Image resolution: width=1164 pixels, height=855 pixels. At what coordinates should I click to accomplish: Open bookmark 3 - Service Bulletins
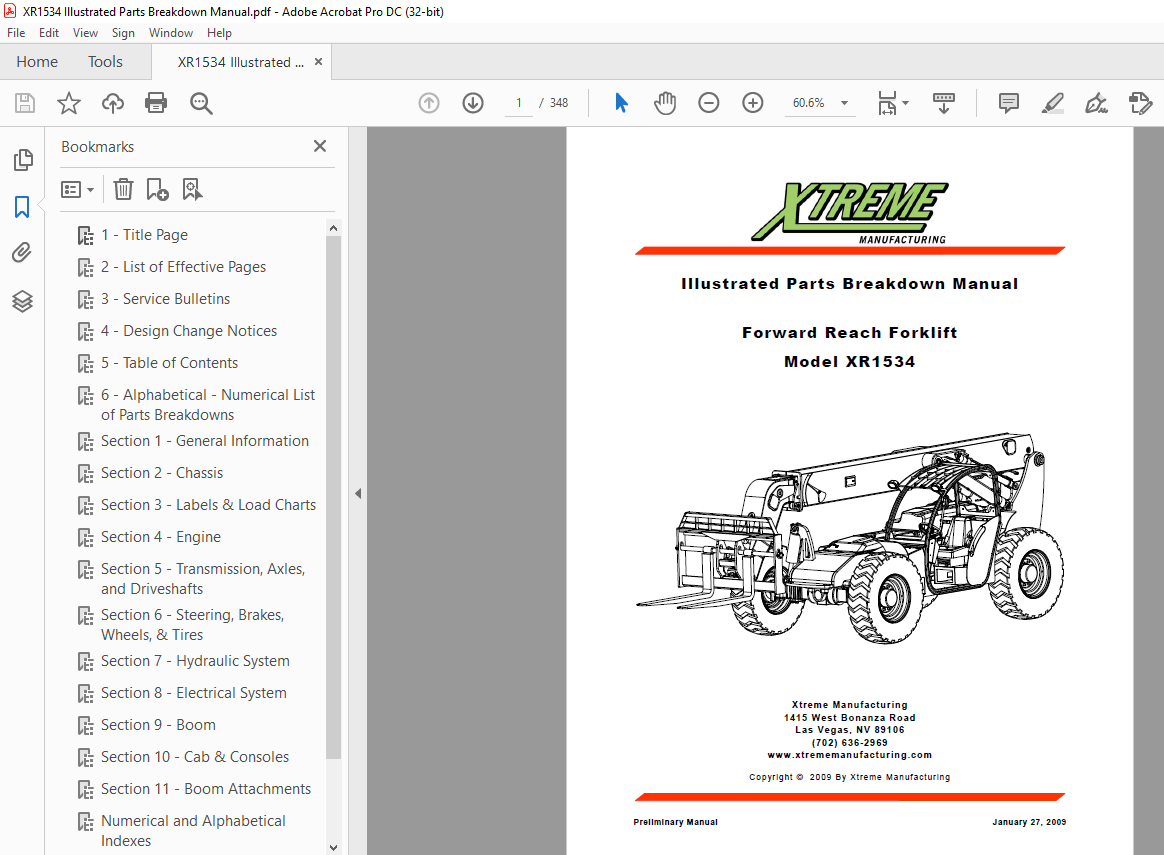166,298
